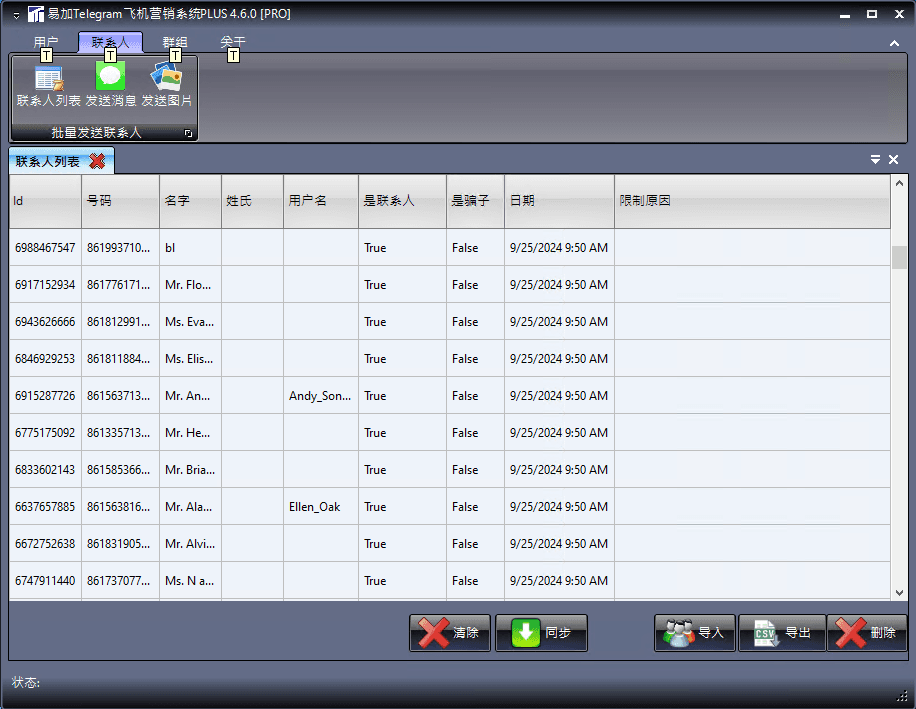
Task: Switch to the 用户 ribbon tab
Action: point(46,42)
